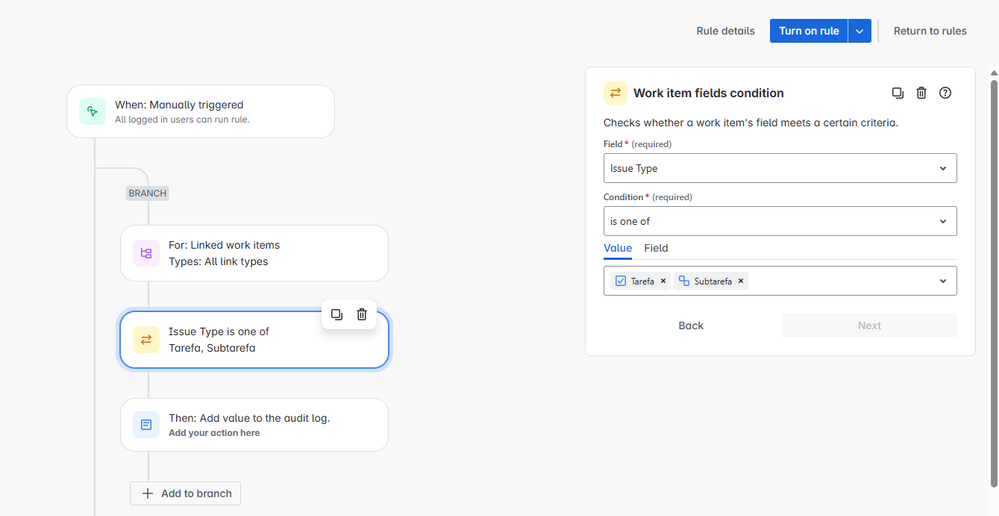The image size is (999, 516).
Task: Click the Turn on rule button
Action: pyautogui.click(x=809, y=31)
